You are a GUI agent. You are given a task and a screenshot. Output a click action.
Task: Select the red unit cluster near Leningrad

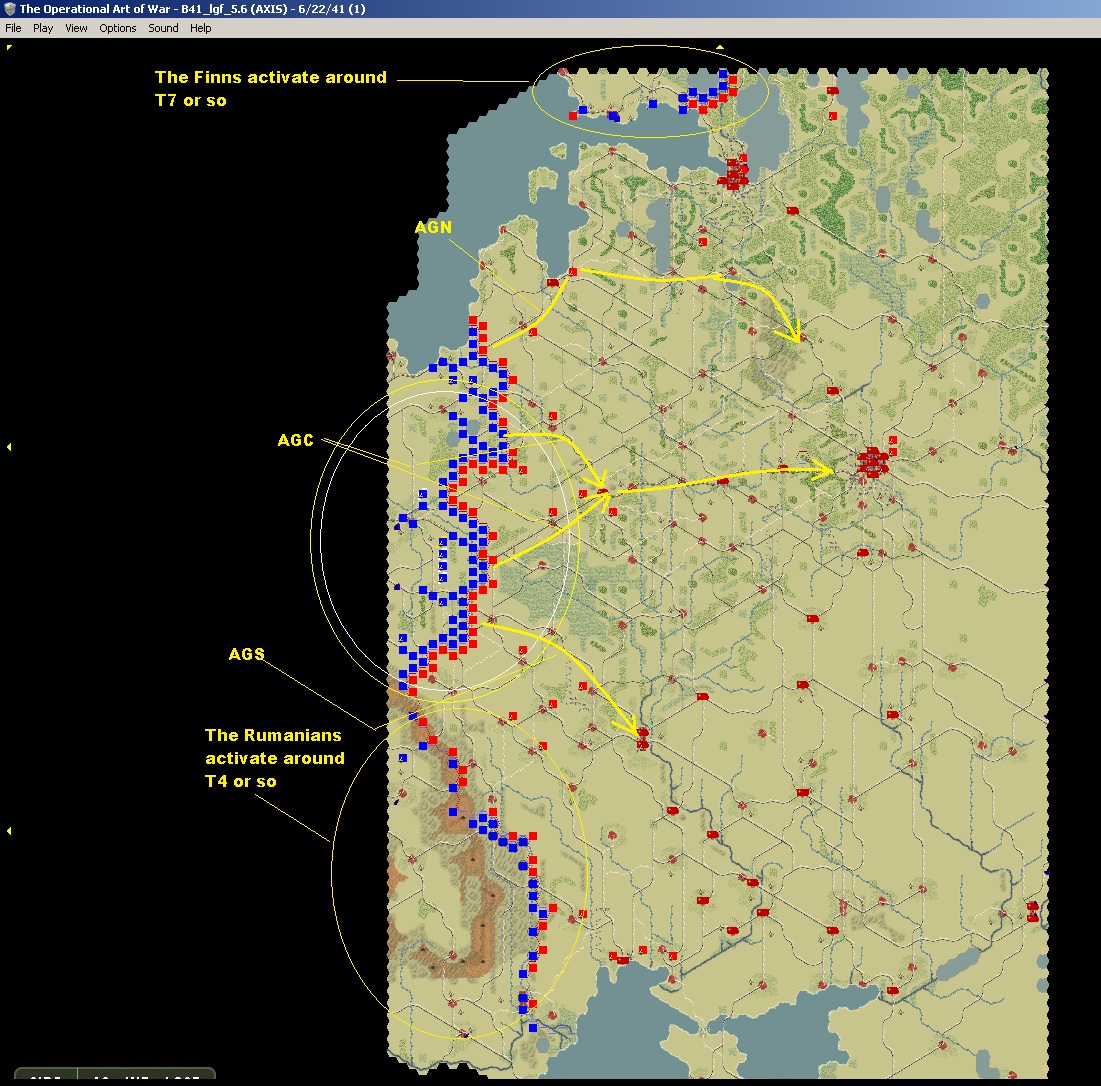(x=733, y=172)
